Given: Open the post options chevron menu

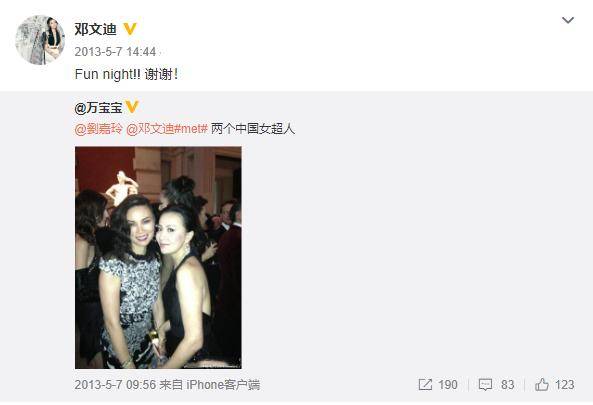Looking at the screenshot, I should click(568, 20).
